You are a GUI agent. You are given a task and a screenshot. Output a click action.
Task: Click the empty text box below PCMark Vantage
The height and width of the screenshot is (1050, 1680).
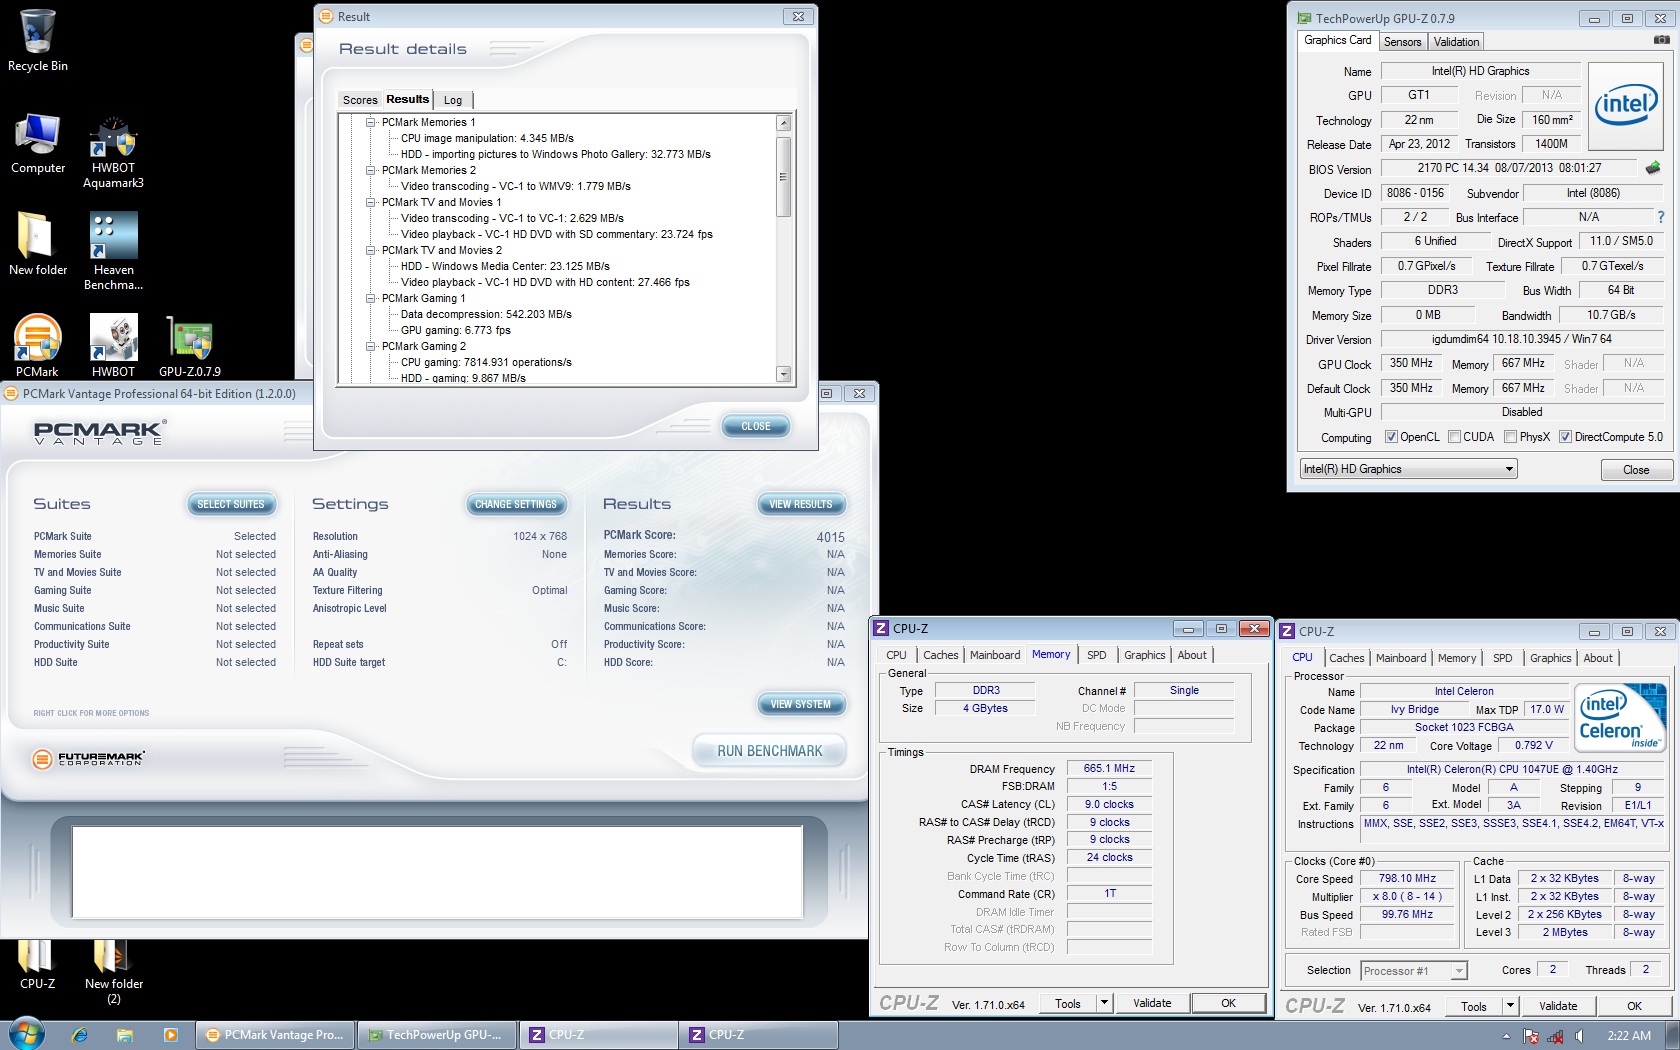click(x=437, y=871)
